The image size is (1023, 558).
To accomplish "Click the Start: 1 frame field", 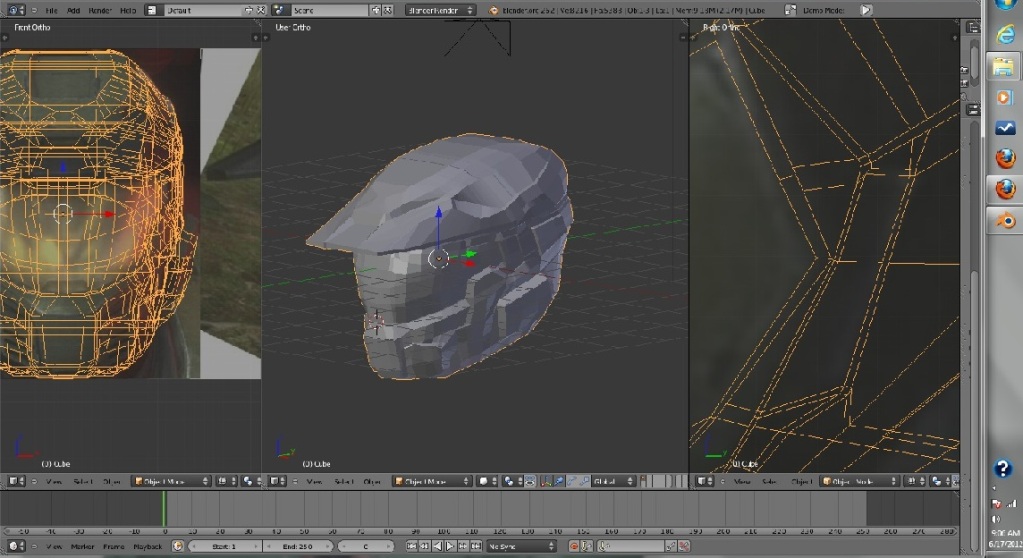I will click(225, 546).
